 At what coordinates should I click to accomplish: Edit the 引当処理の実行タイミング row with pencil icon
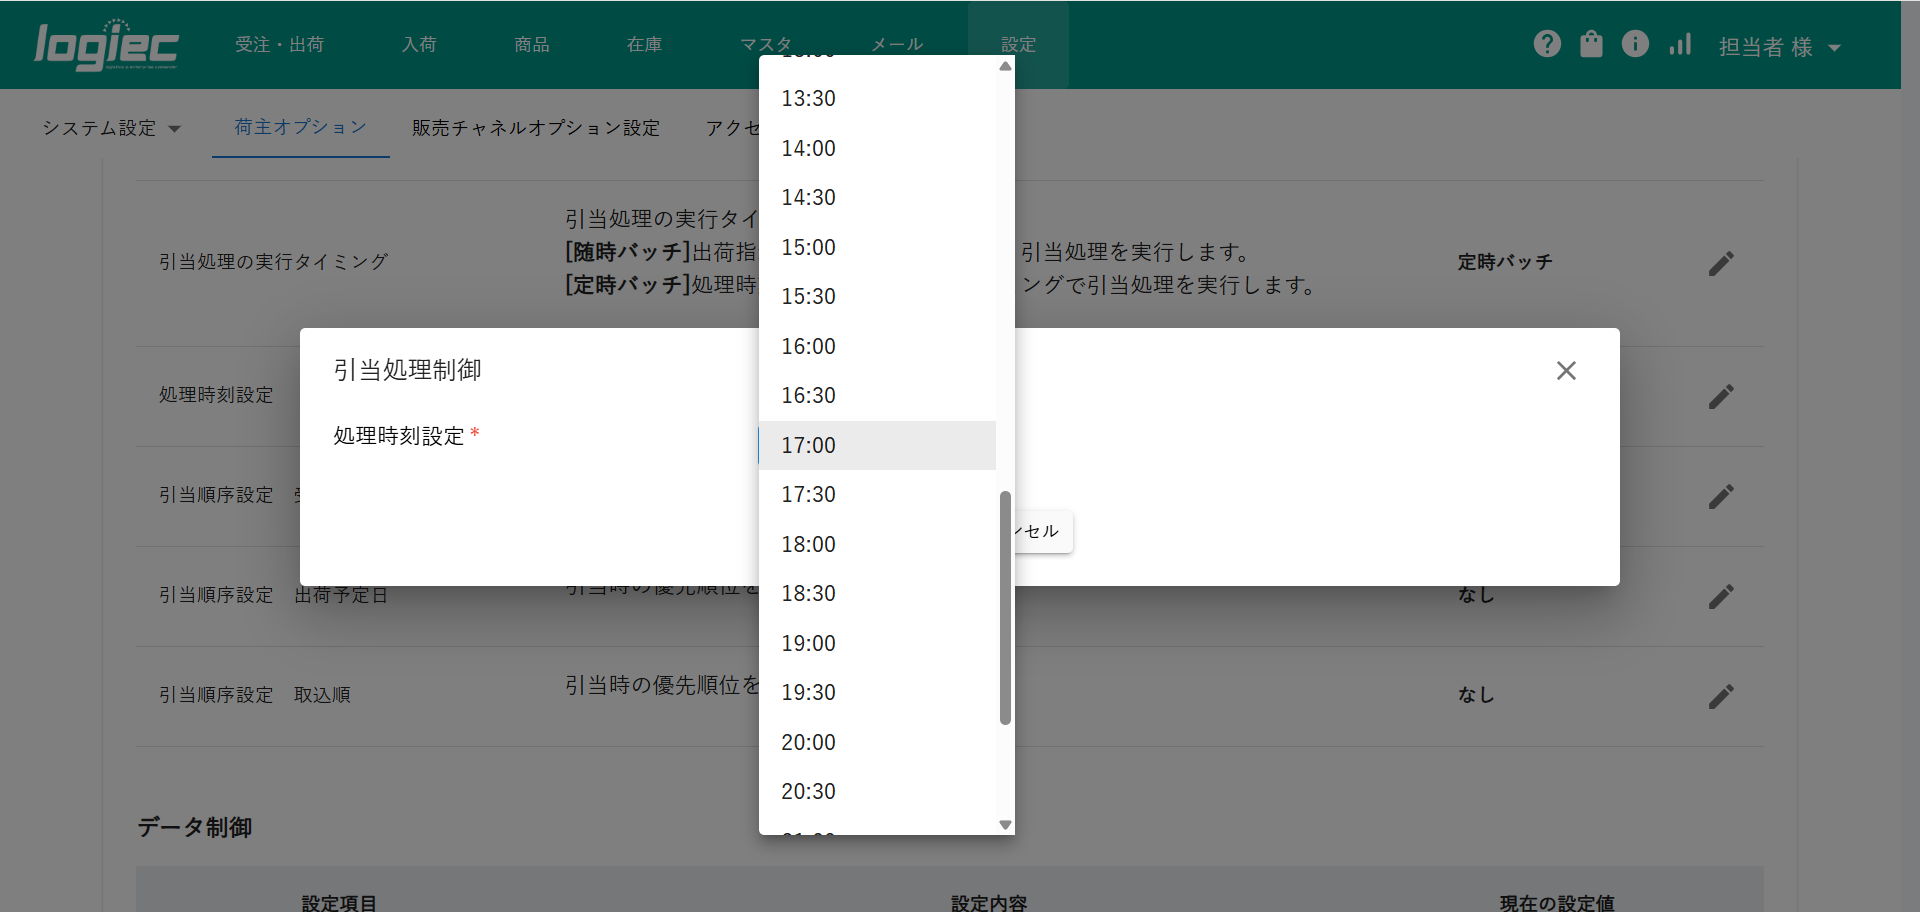click(x=1720, y=263)
